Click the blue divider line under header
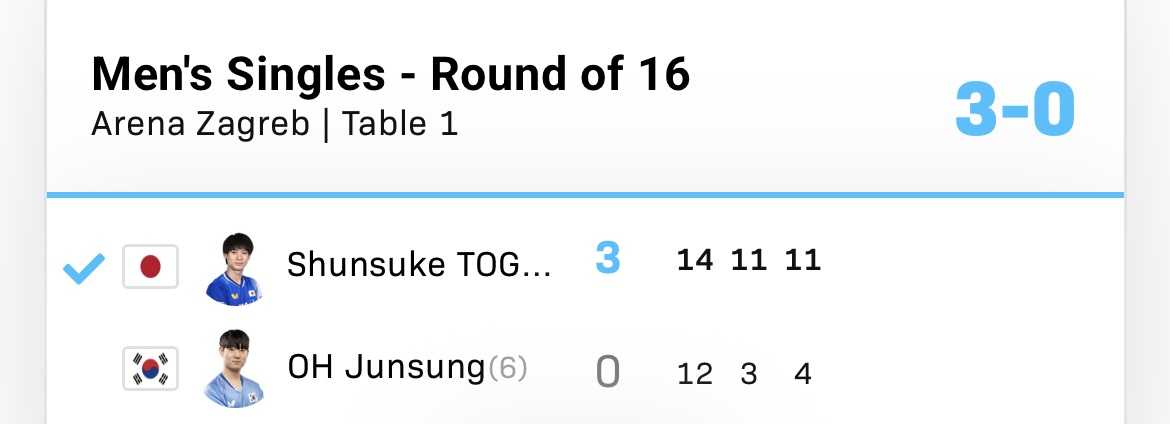Screen dimensions: 1170x424 585,194
